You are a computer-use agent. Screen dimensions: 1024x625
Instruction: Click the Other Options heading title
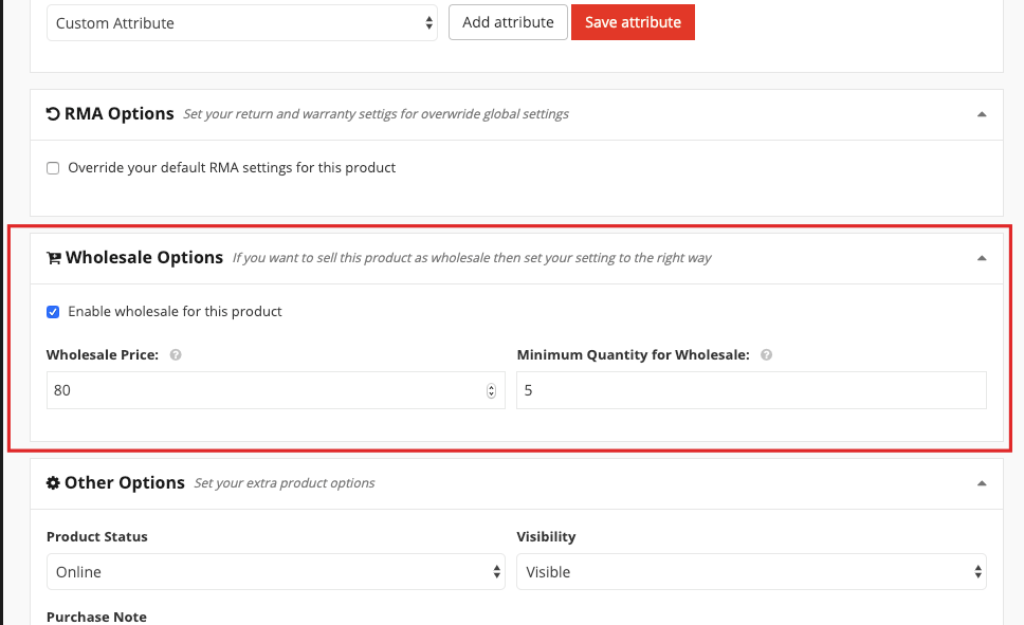124,483
